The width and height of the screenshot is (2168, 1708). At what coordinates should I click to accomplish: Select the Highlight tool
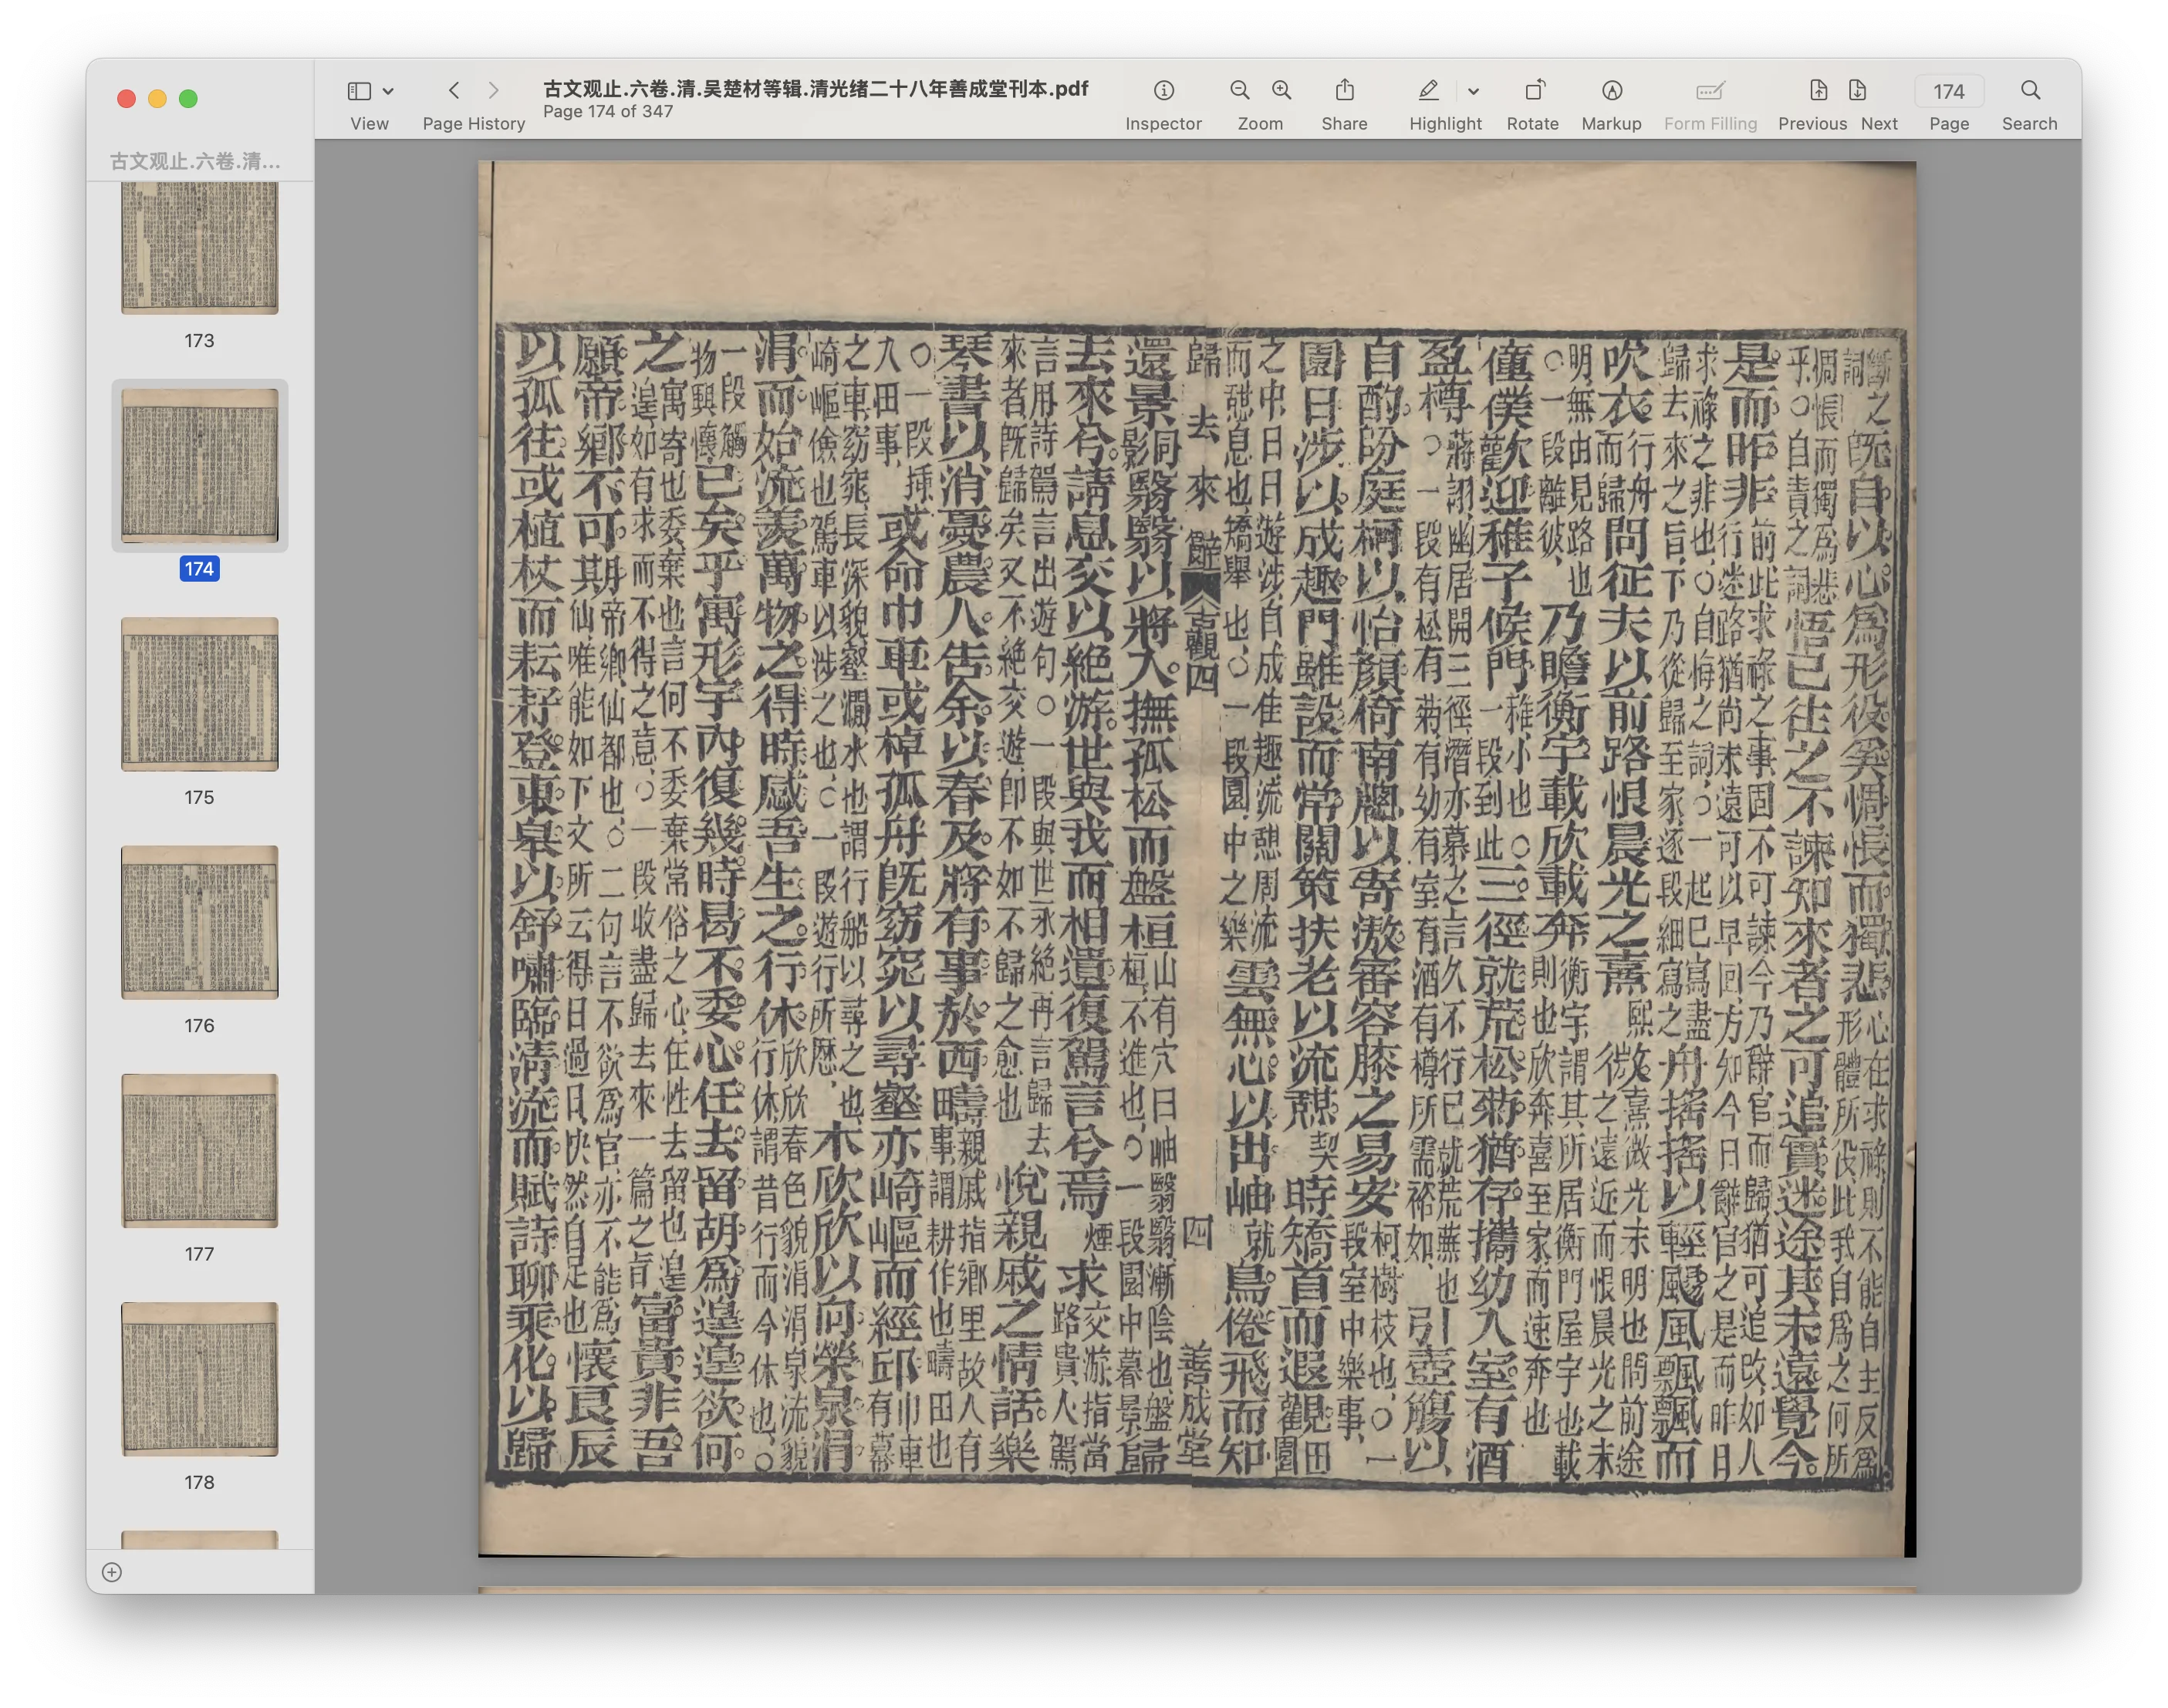click(x=1428, y=90)
